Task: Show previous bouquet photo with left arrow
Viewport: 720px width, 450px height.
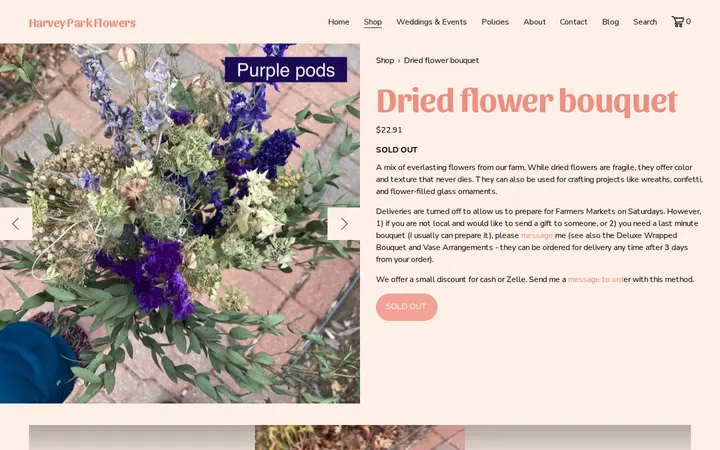Action: (16, 224)
